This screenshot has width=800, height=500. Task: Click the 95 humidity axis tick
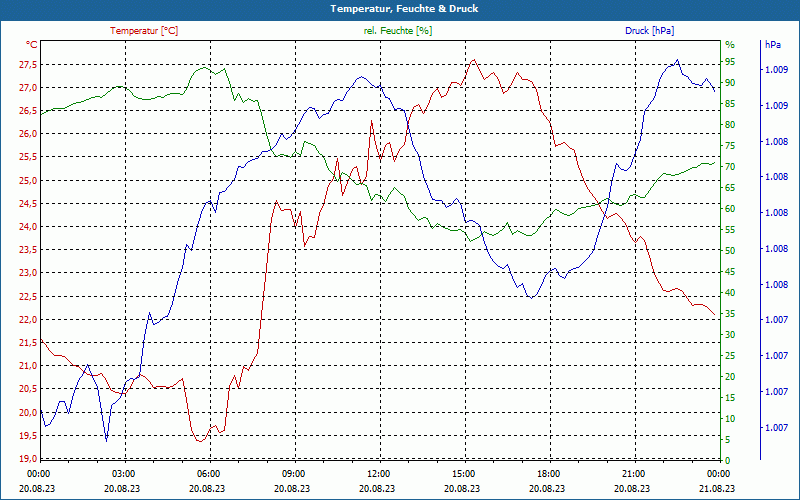point(730,62)
